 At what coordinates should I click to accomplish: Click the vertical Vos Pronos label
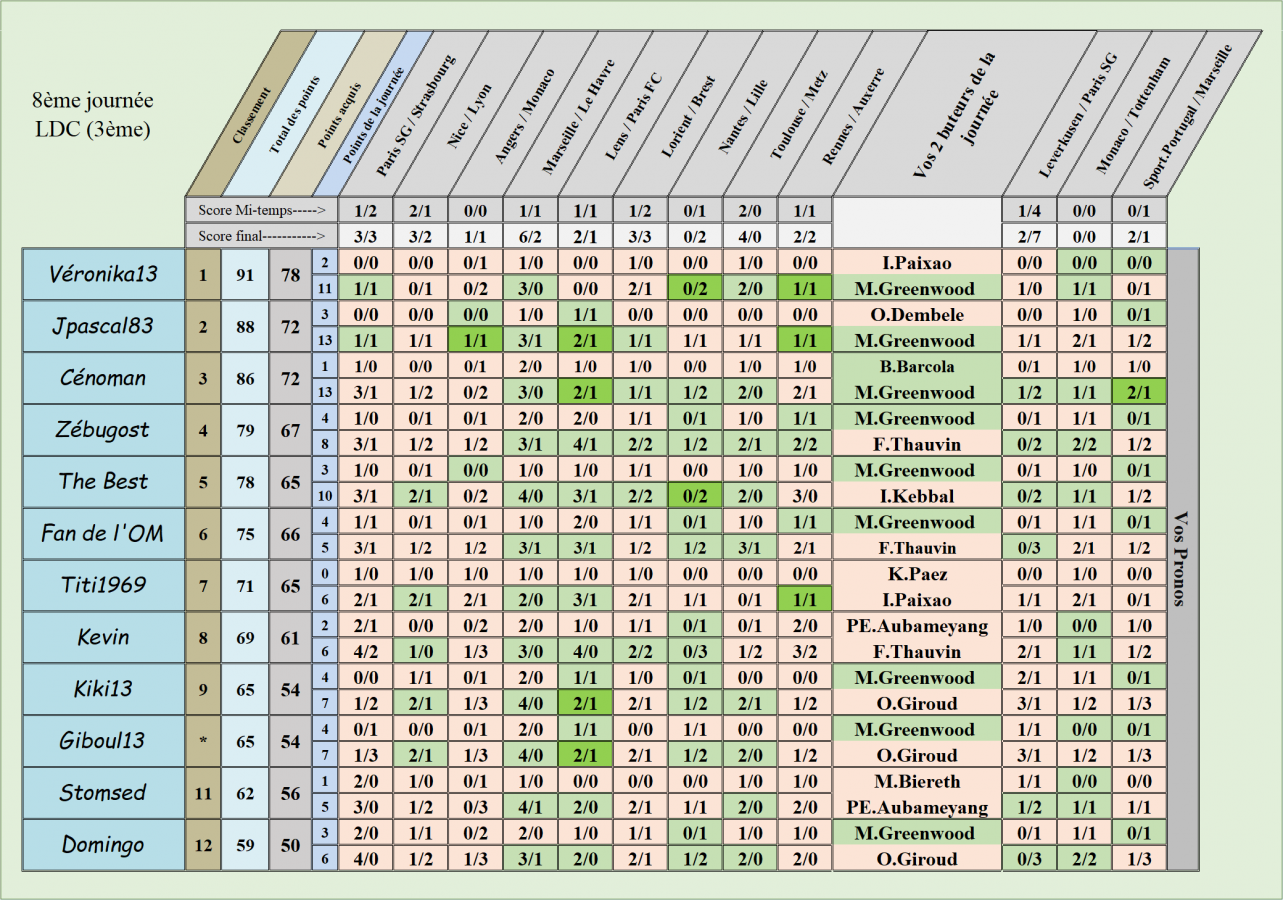pyautogui.click(x=1182, y=560)
